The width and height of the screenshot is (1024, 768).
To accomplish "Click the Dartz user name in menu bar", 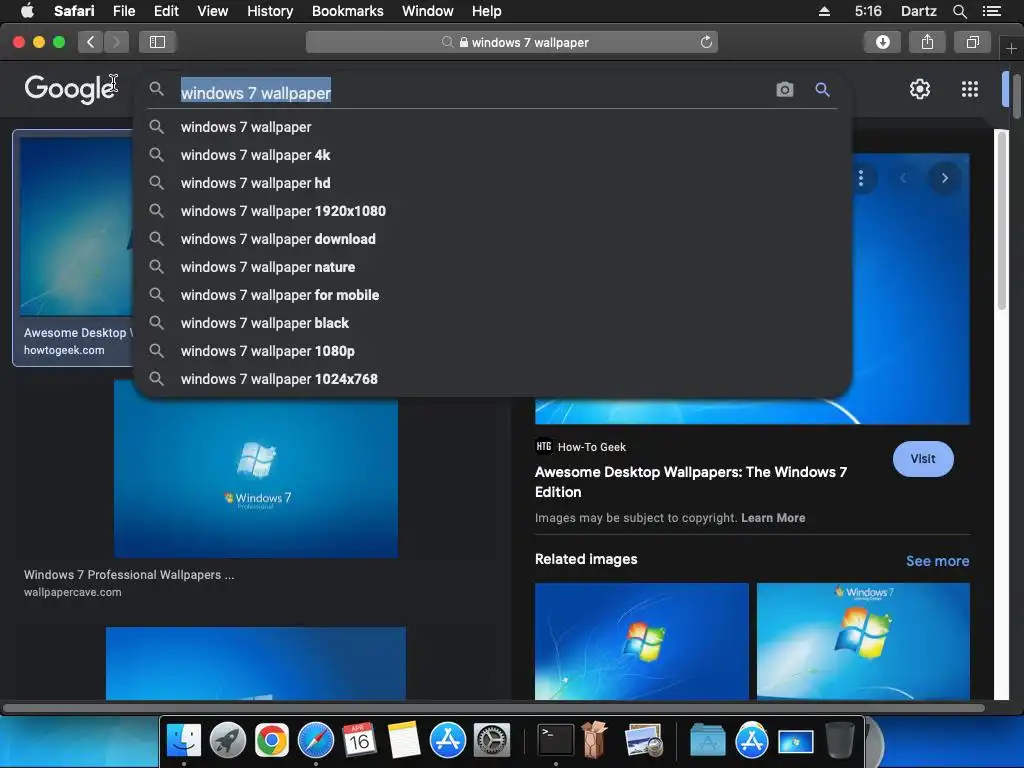I will tap(918, 11).
